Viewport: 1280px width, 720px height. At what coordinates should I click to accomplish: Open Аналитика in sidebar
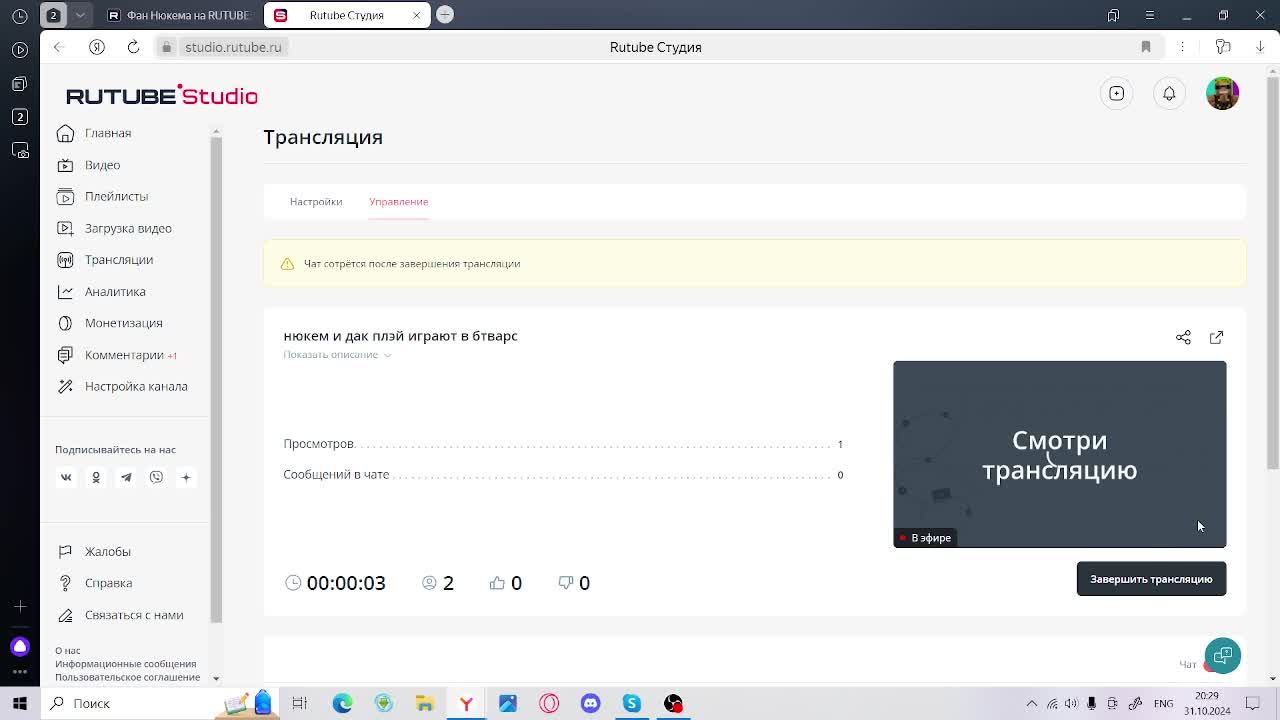point(115,292)
